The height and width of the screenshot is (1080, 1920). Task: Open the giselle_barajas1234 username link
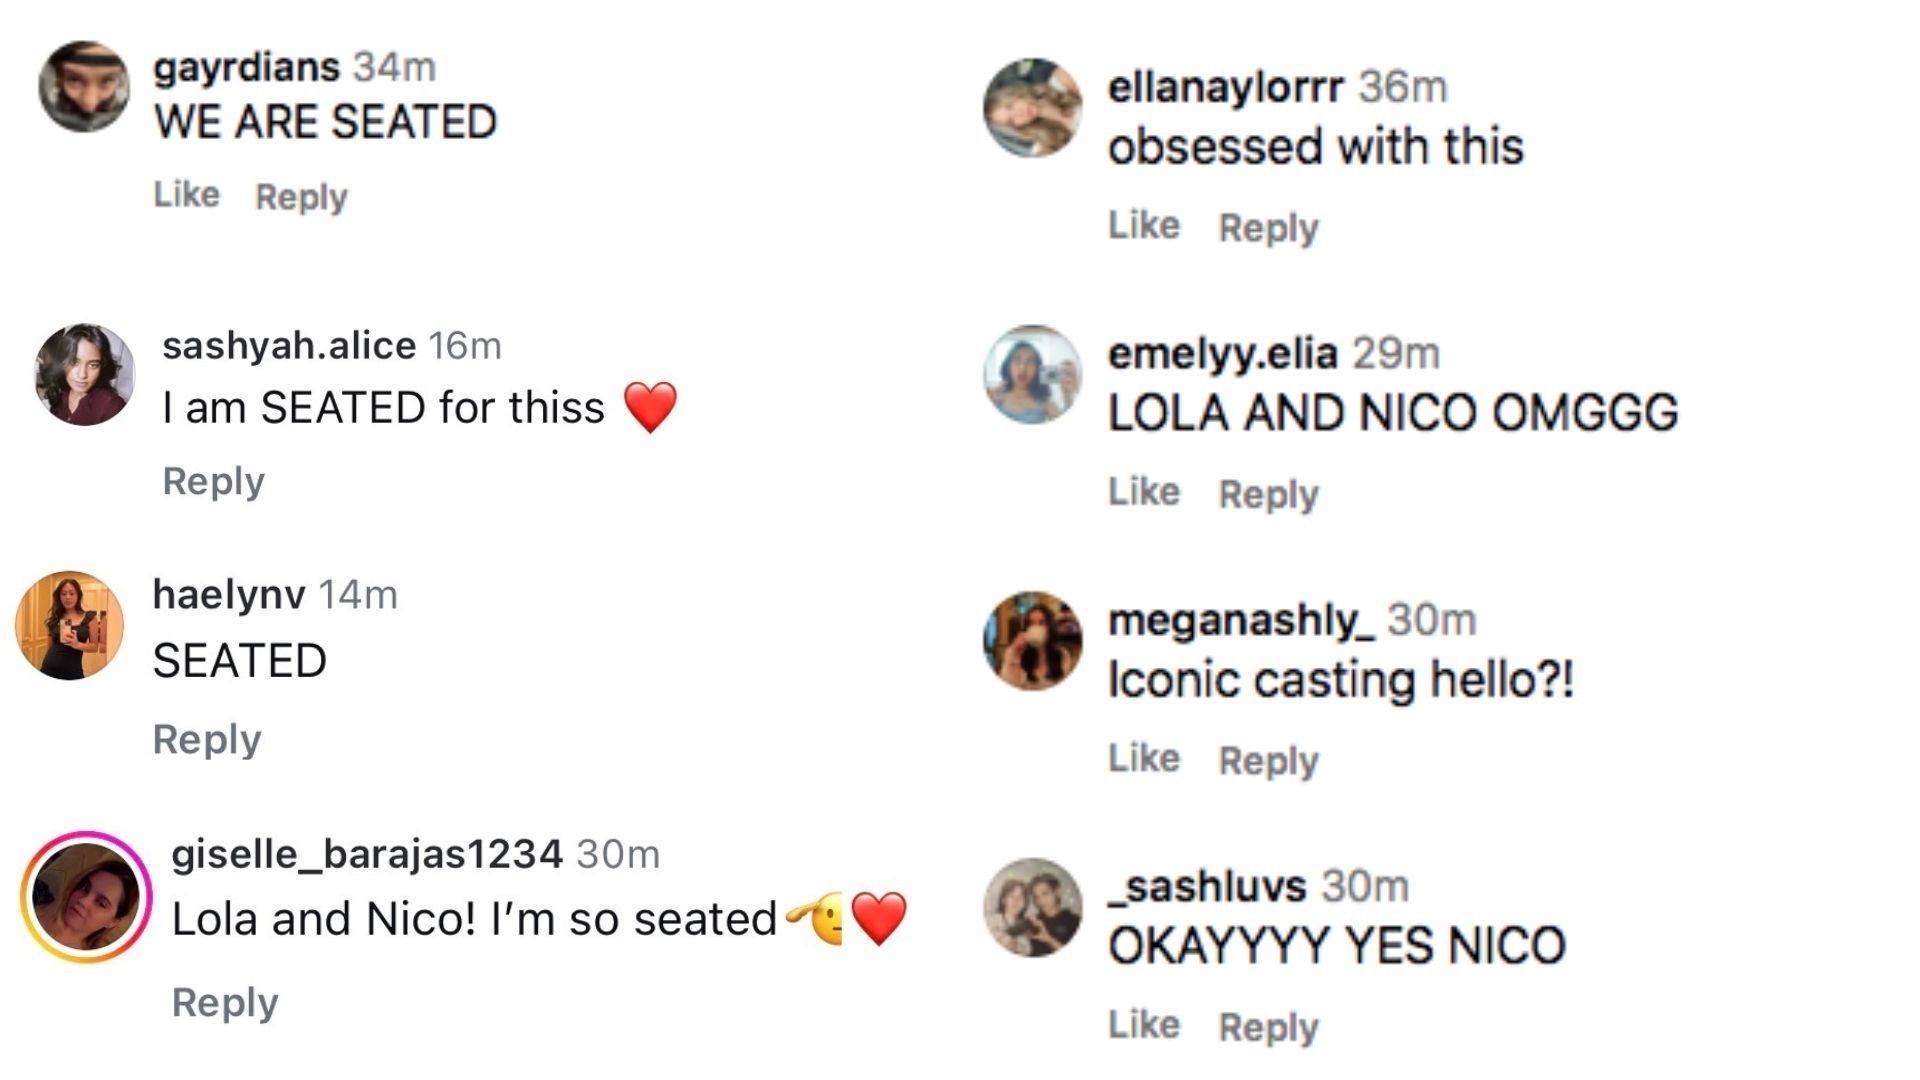tap(367, 854)
